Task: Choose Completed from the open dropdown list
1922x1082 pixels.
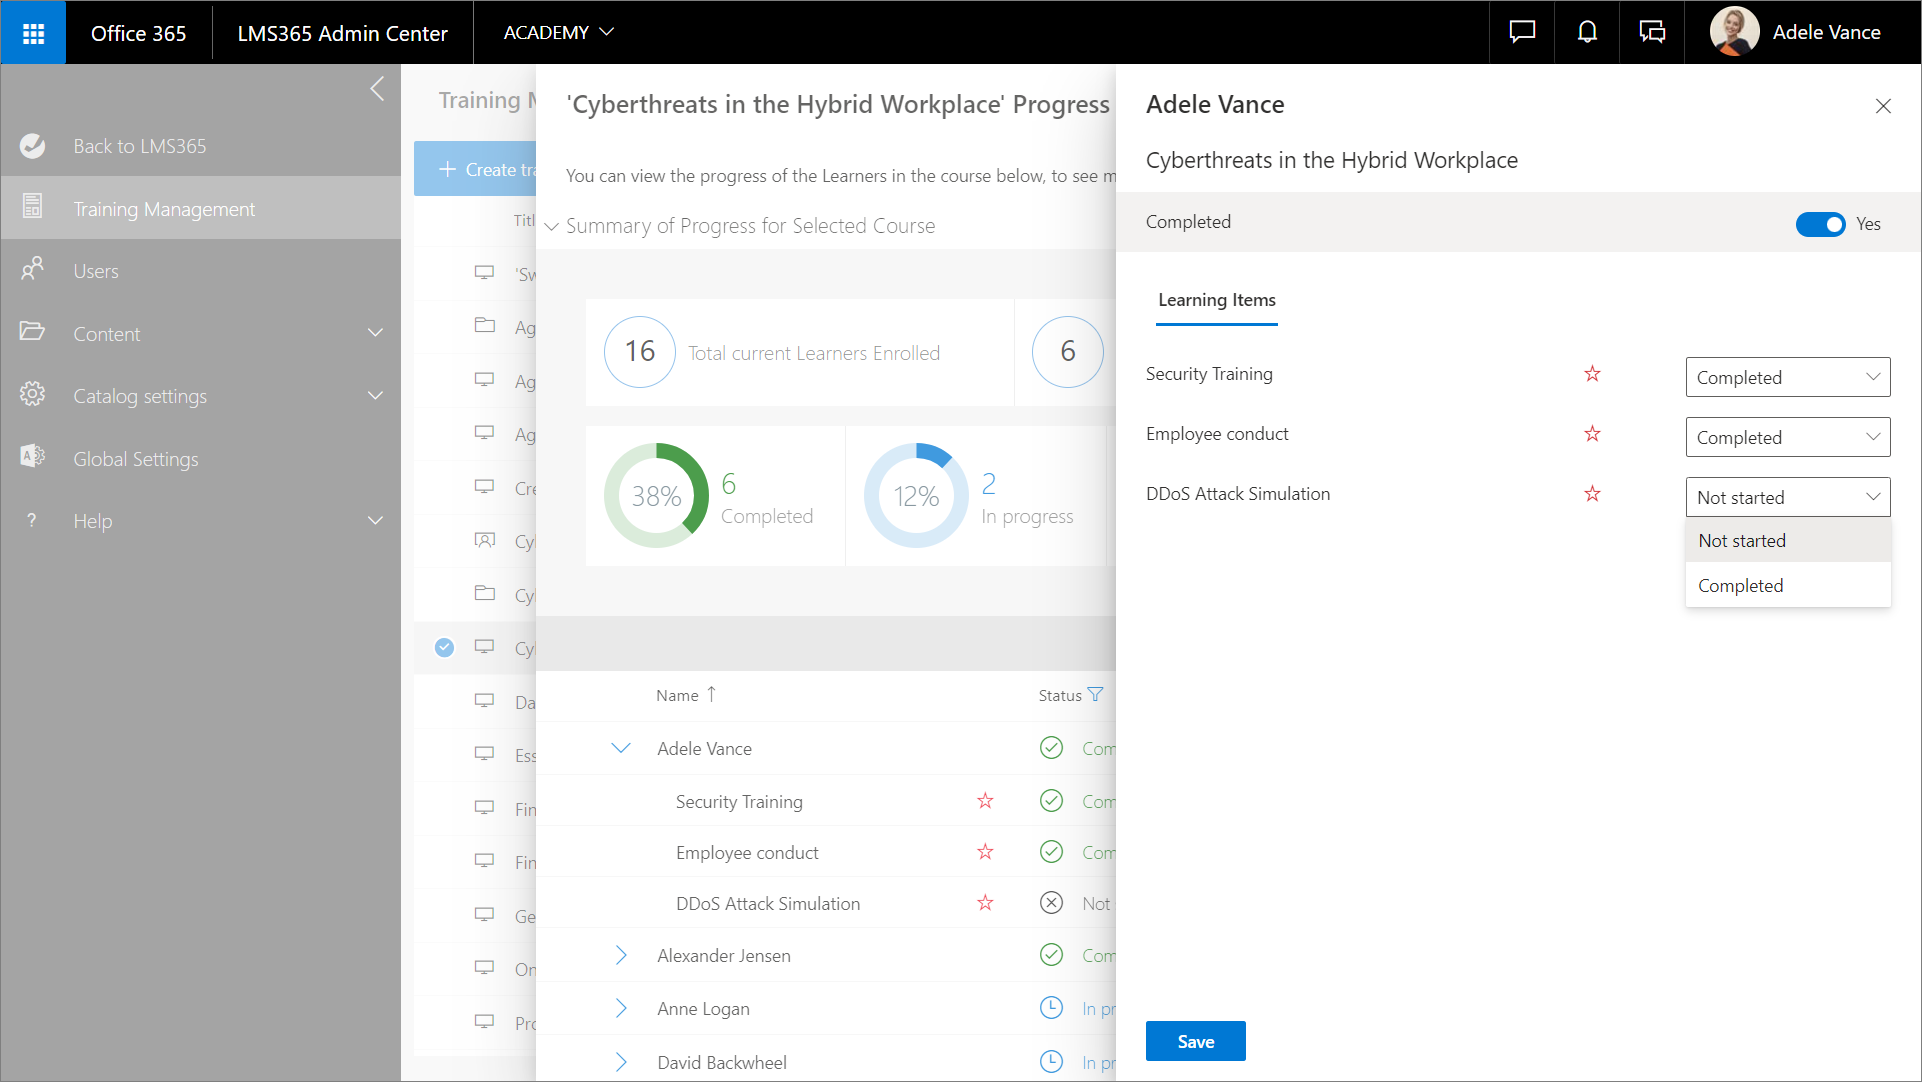Action: click(x=1740, y=585)
